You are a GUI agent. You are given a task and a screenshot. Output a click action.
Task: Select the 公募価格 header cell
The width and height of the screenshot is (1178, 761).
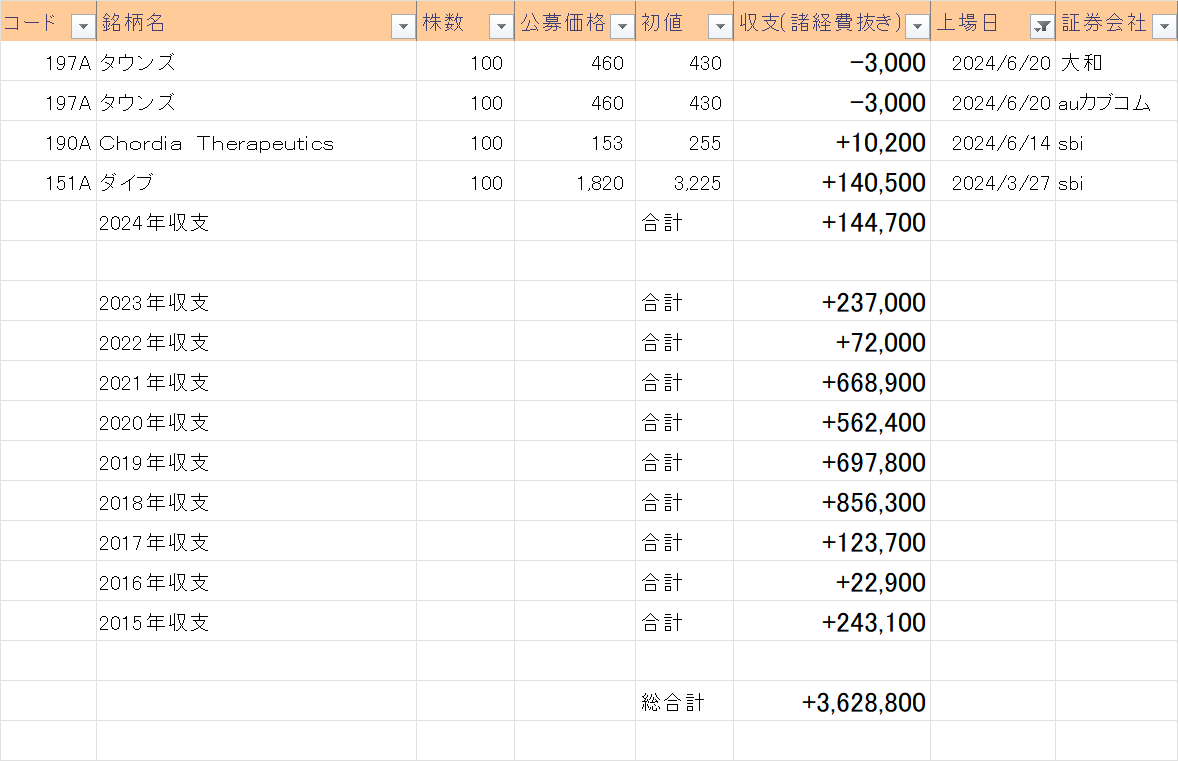575,21
